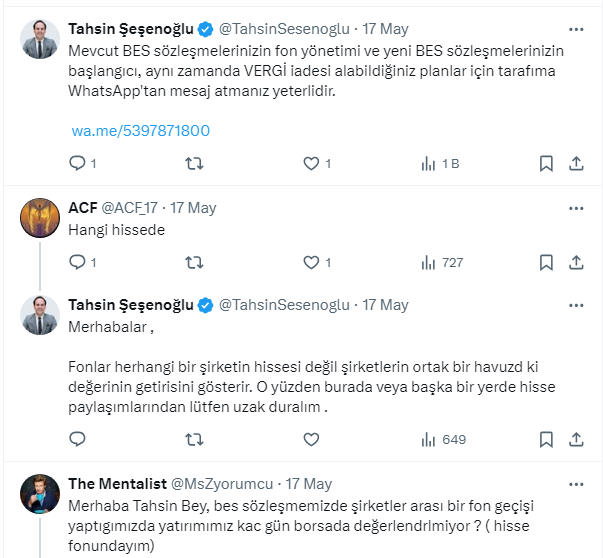Retweet the first Tahsin Şeşenoğlu tweet
The height and width of the screenshot is (558, 603).
[x=195, y=163]
